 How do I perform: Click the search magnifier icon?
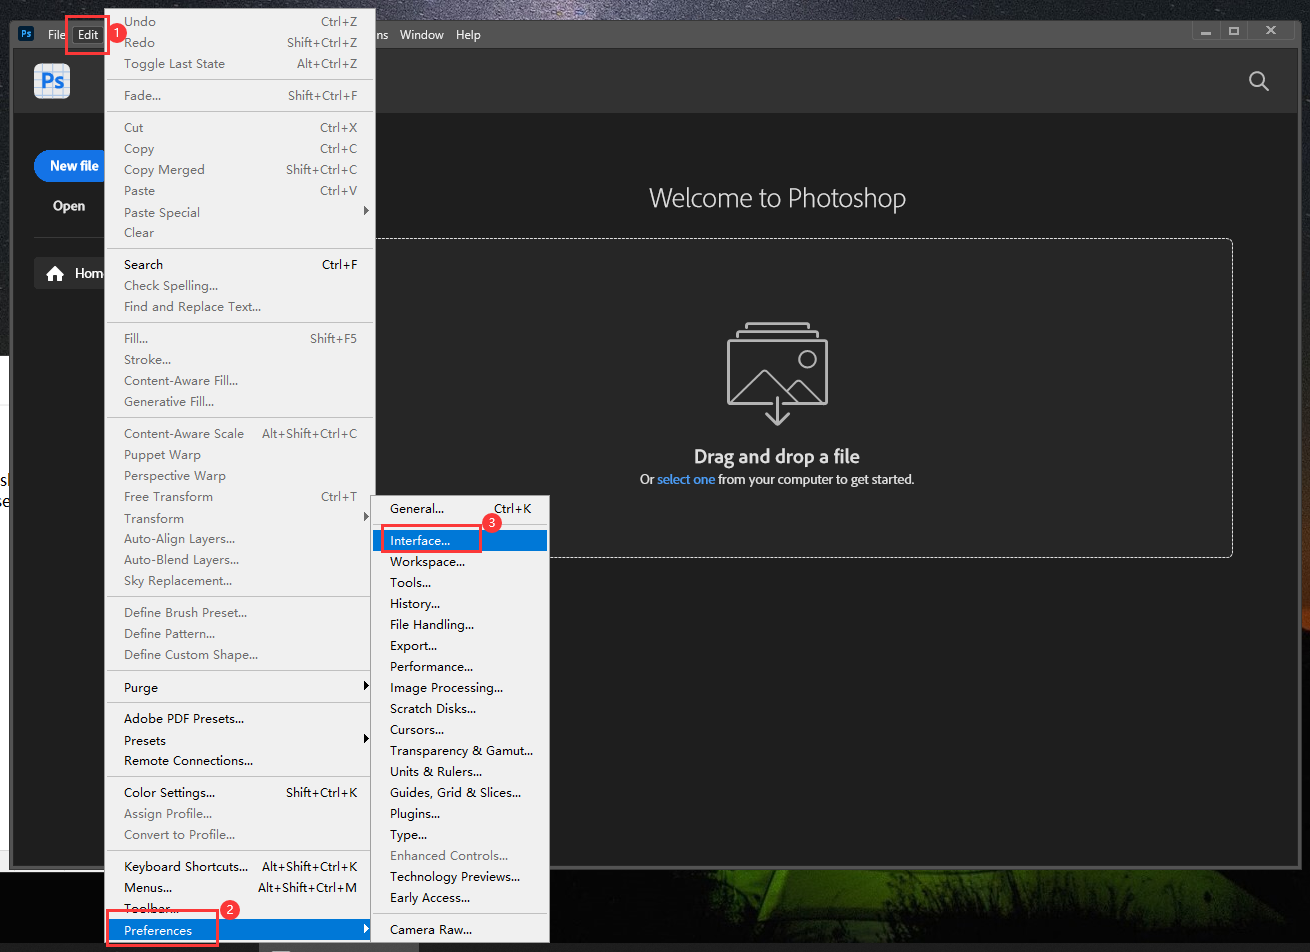1259,82
